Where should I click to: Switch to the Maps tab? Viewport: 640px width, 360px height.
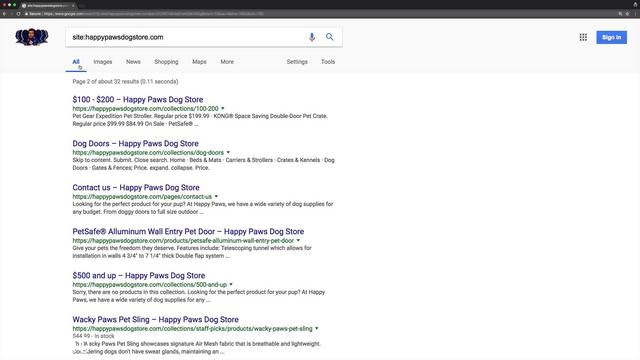coord(199,62)
